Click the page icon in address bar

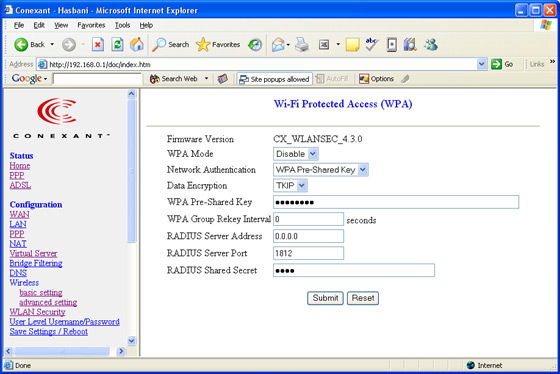tap(42, 64)
